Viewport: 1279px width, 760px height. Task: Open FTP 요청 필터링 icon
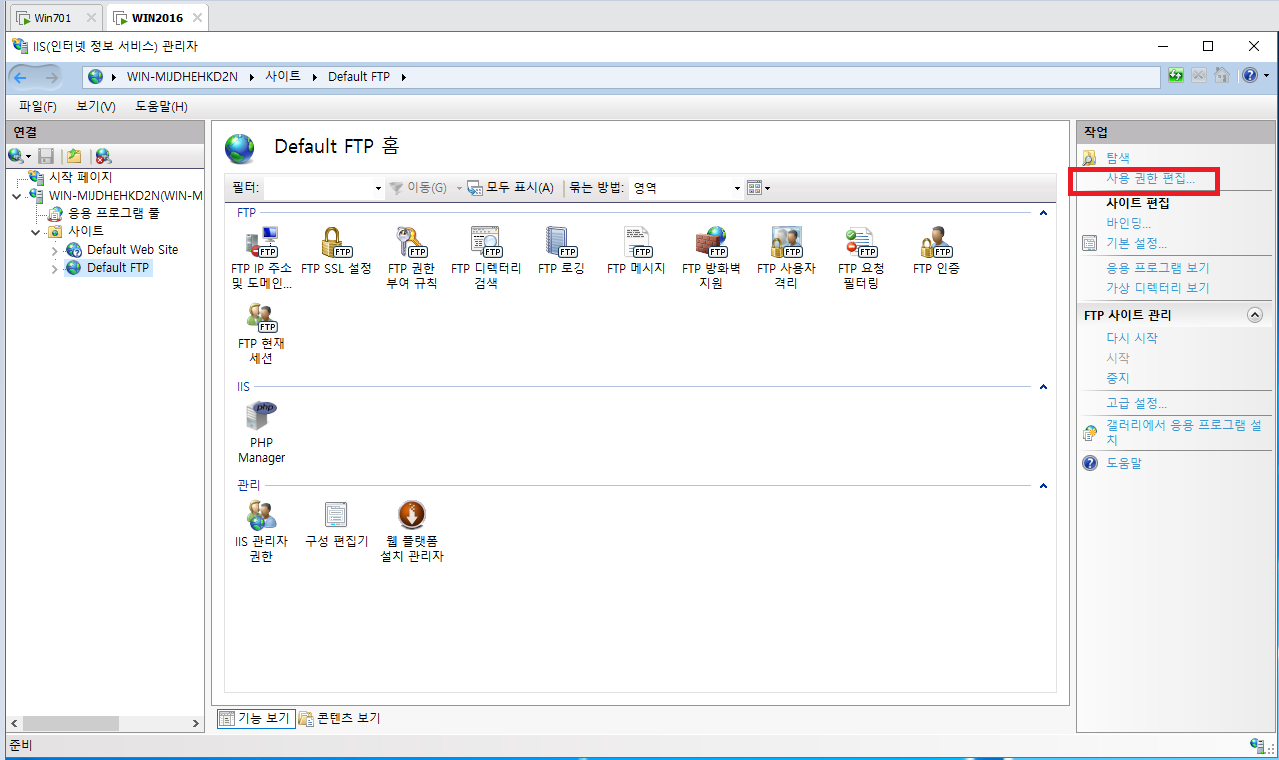pyautogui.click(x=861, y=257)
